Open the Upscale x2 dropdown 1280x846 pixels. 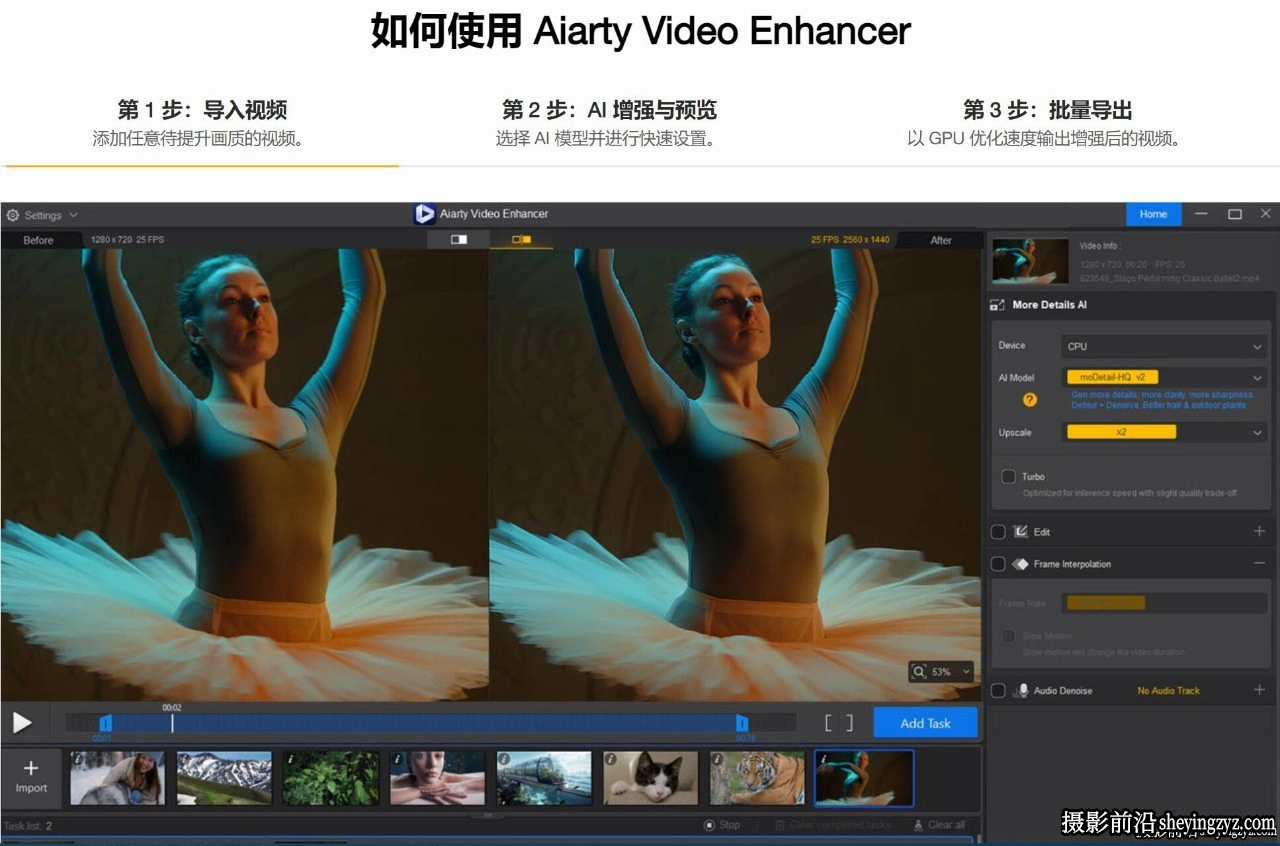pyautogui.click(x=1164, y=433)
